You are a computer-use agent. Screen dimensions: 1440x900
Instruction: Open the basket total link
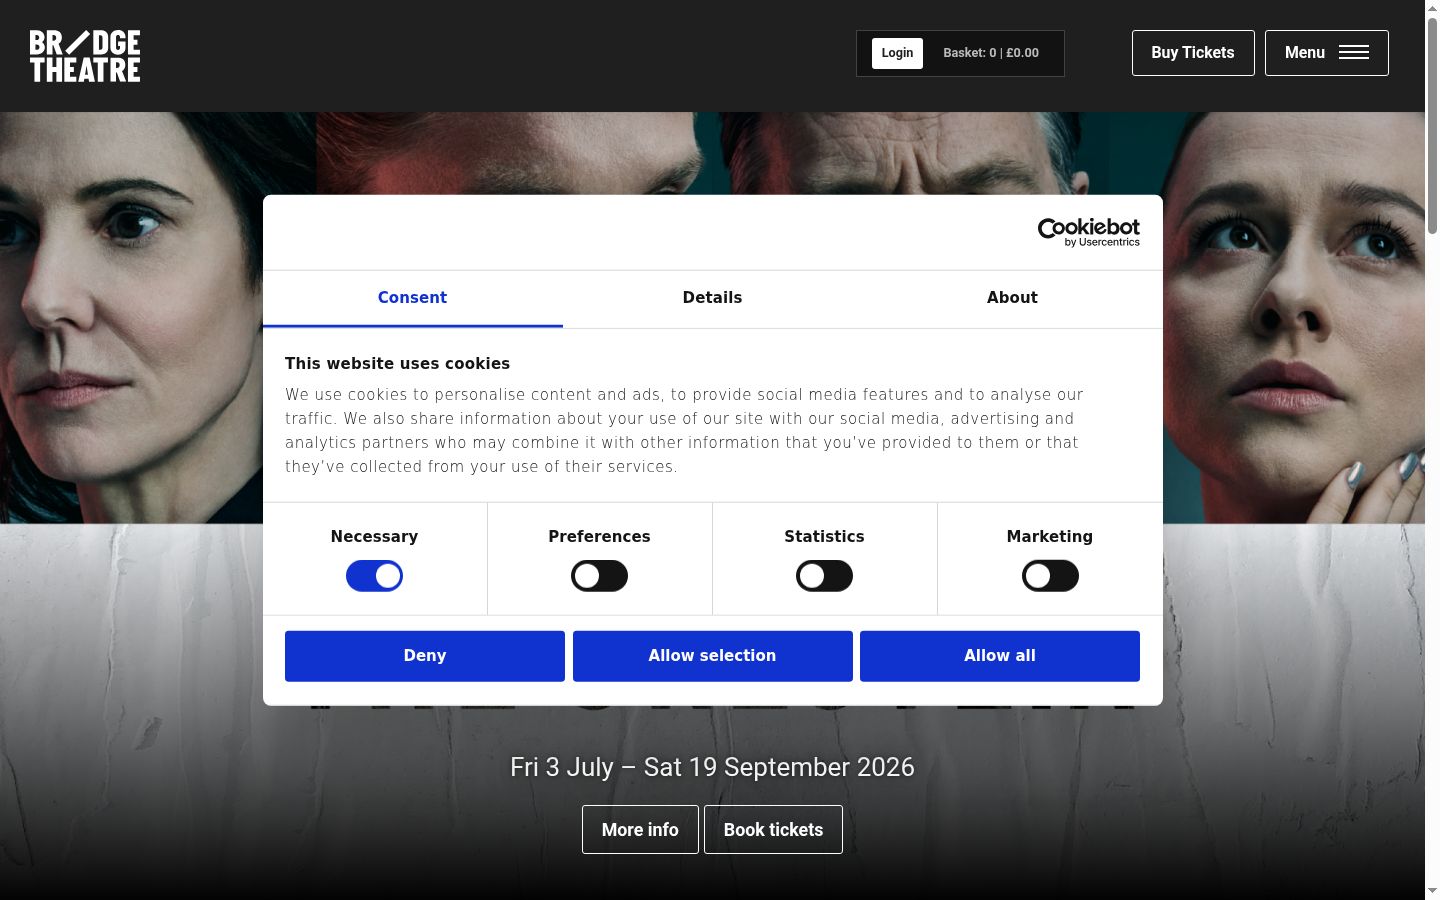pos(991,53)
